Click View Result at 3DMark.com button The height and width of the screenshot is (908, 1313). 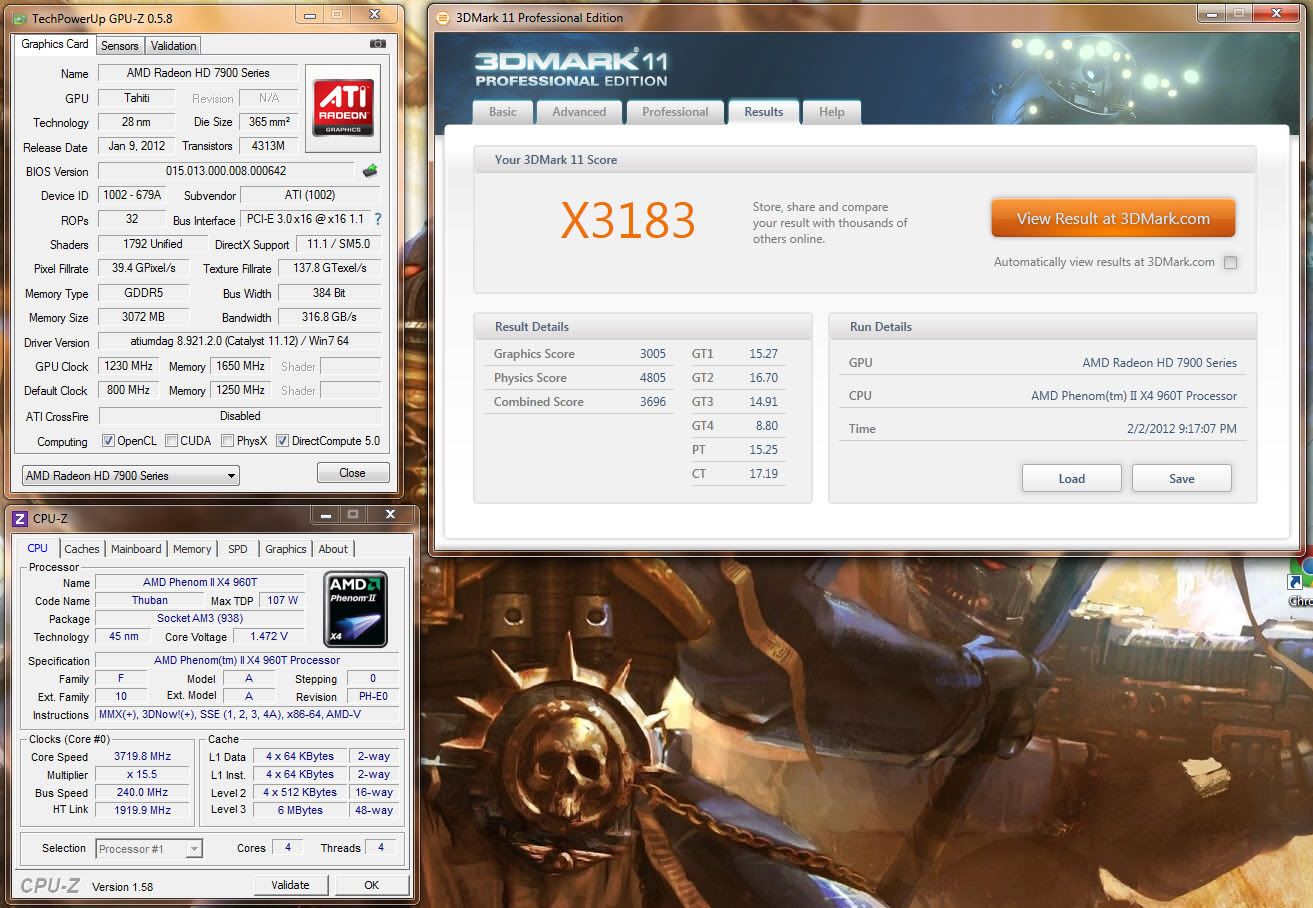pyautogui.click(x=1113, y=218)
